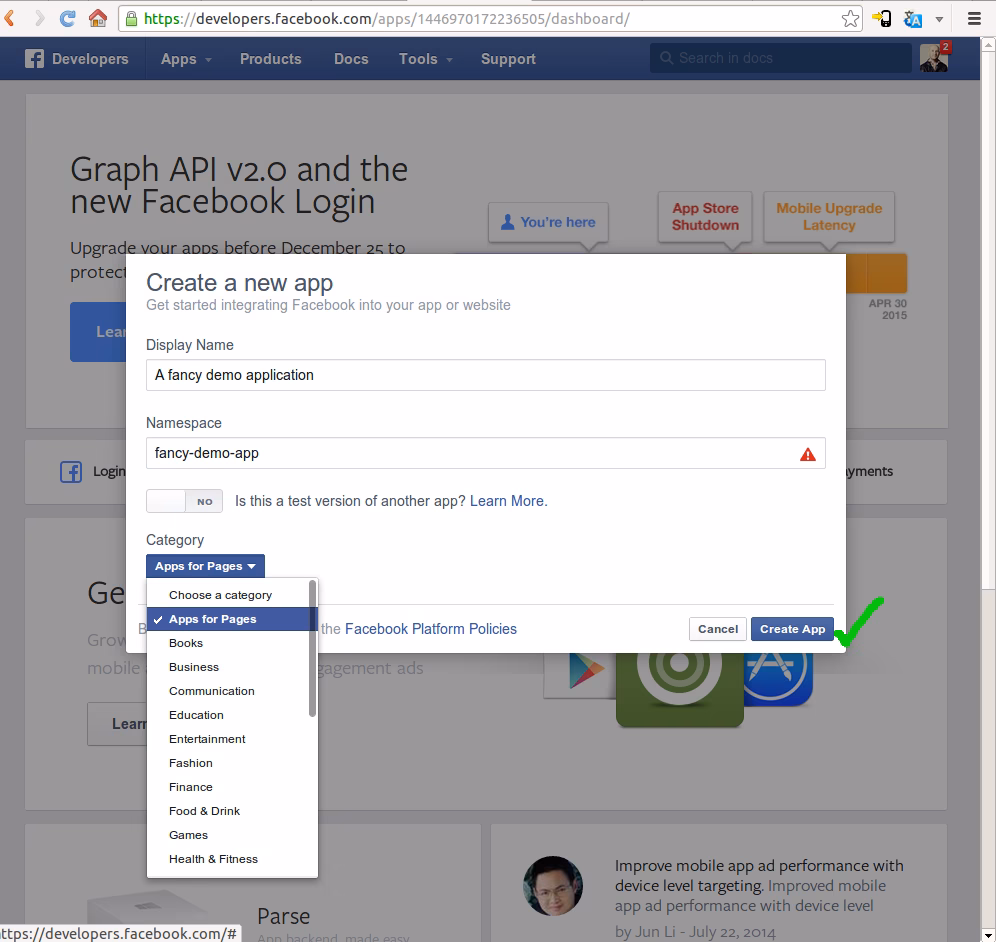996x942 pixels.
Task: Click the green target app icon
Action: click(680, 689)
